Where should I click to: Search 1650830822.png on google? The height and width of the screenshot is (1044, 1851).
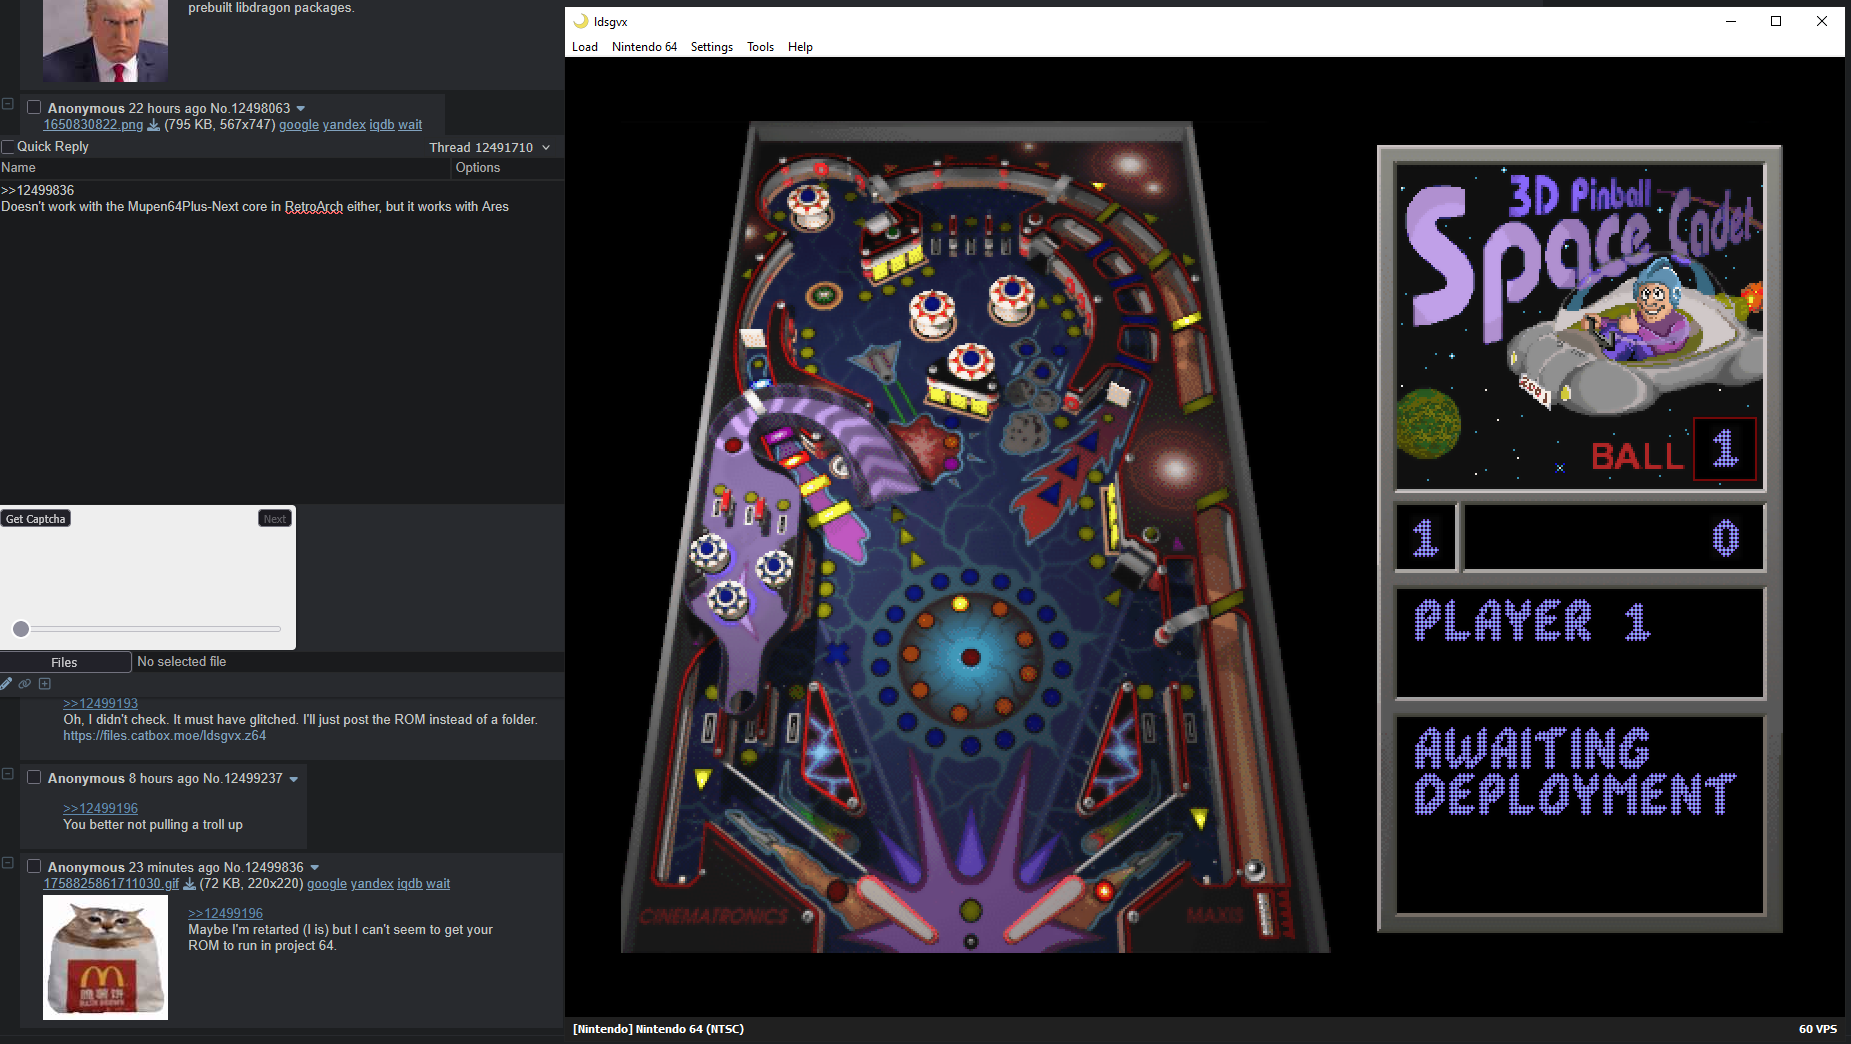click(299, 125)
